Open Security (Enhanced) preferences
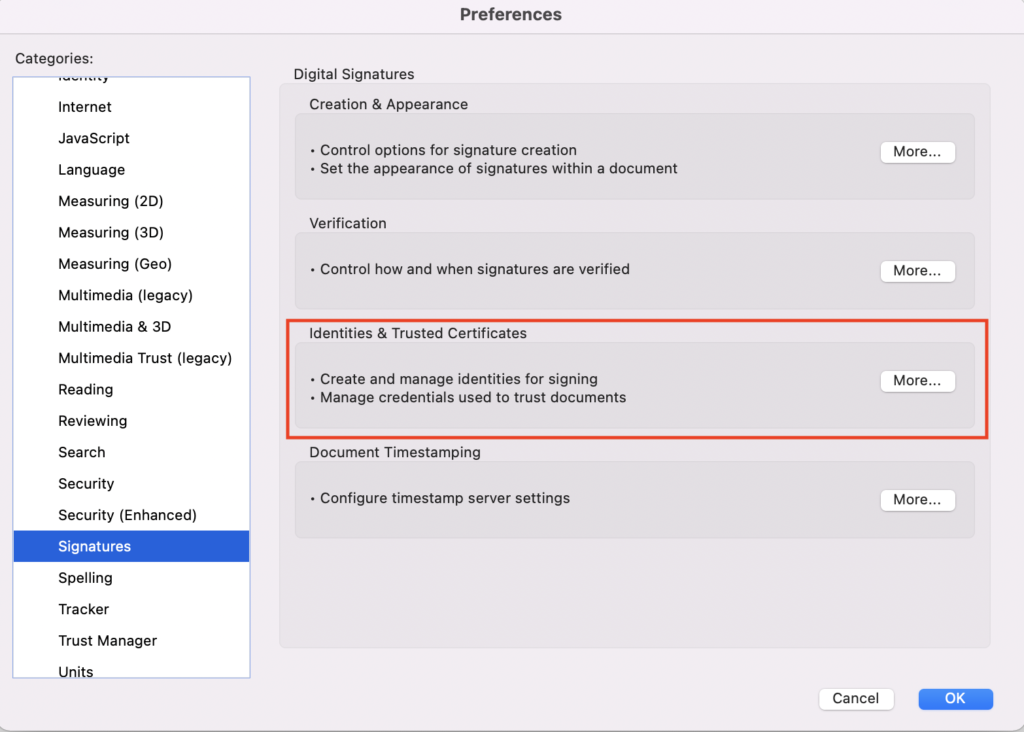Viewport: 1024px width, 732px height. pyautogui.click(x=127, y=515)
